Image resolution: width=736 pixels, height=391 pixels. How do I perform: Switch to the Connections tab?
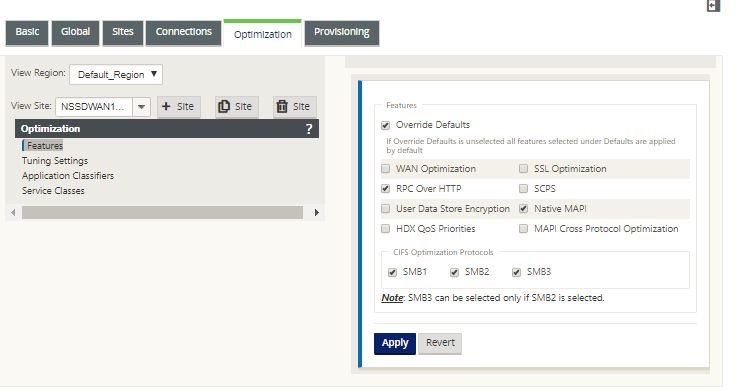coord(184,32)
